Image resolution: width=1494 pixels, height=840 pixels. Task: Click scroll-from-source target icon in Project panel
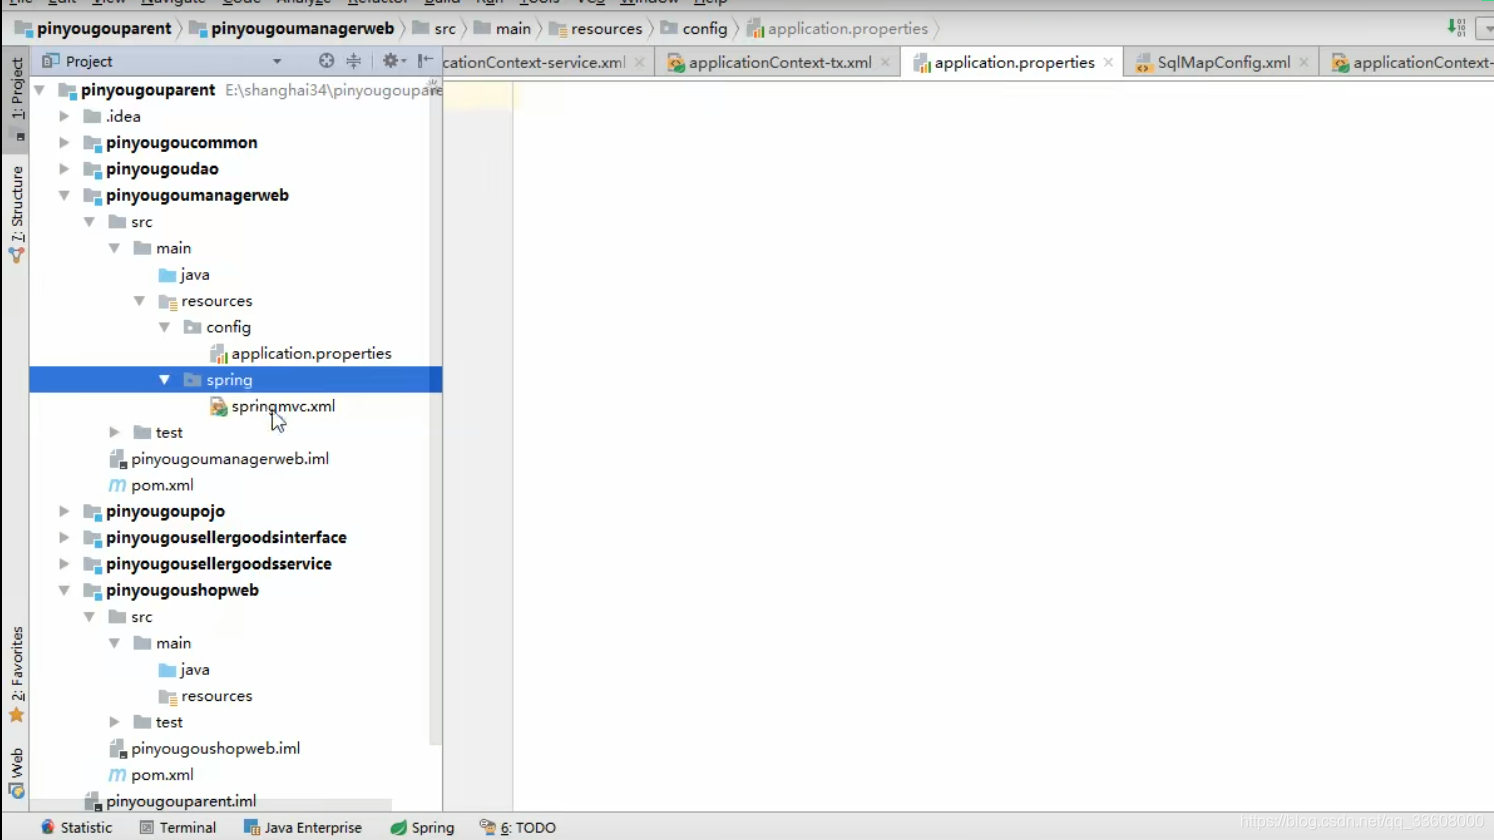coord(326,61)
